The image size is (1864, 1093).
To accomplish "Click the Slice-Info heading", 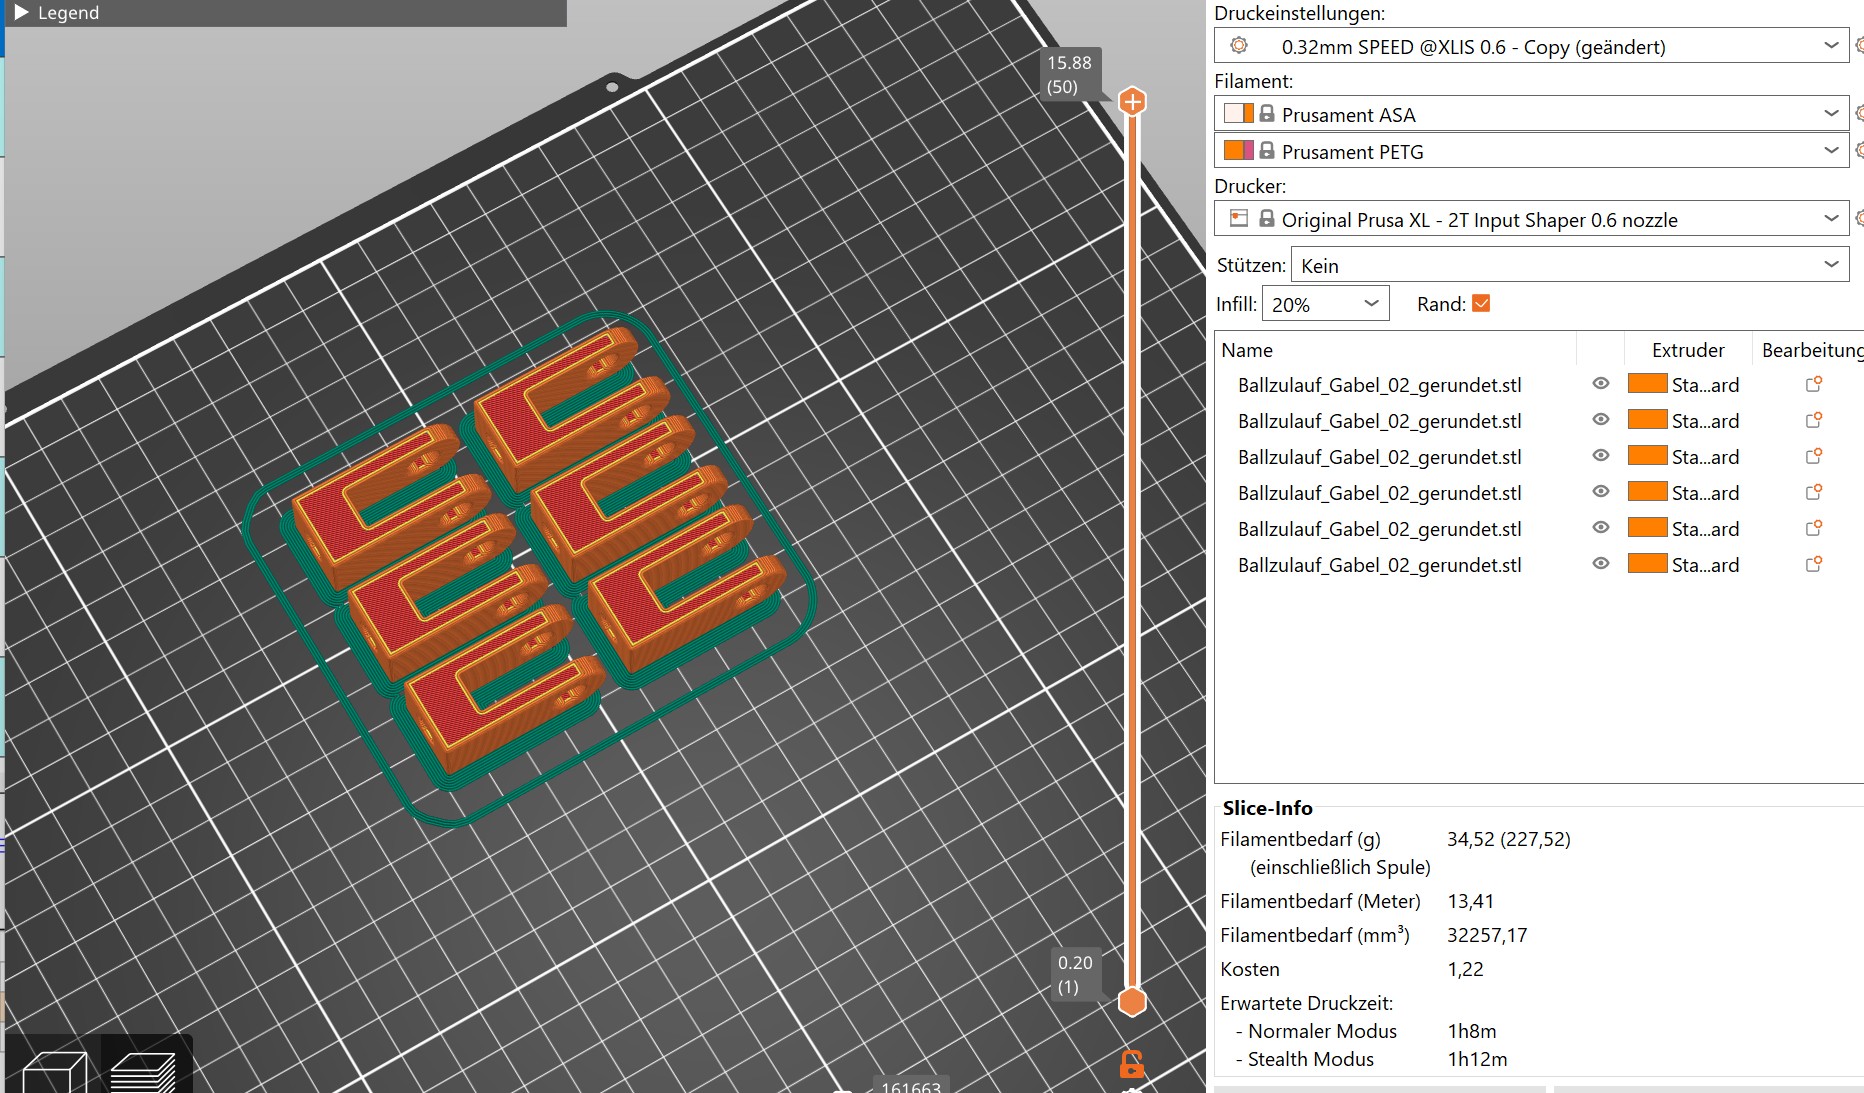I will click(x=1267, y=808).
